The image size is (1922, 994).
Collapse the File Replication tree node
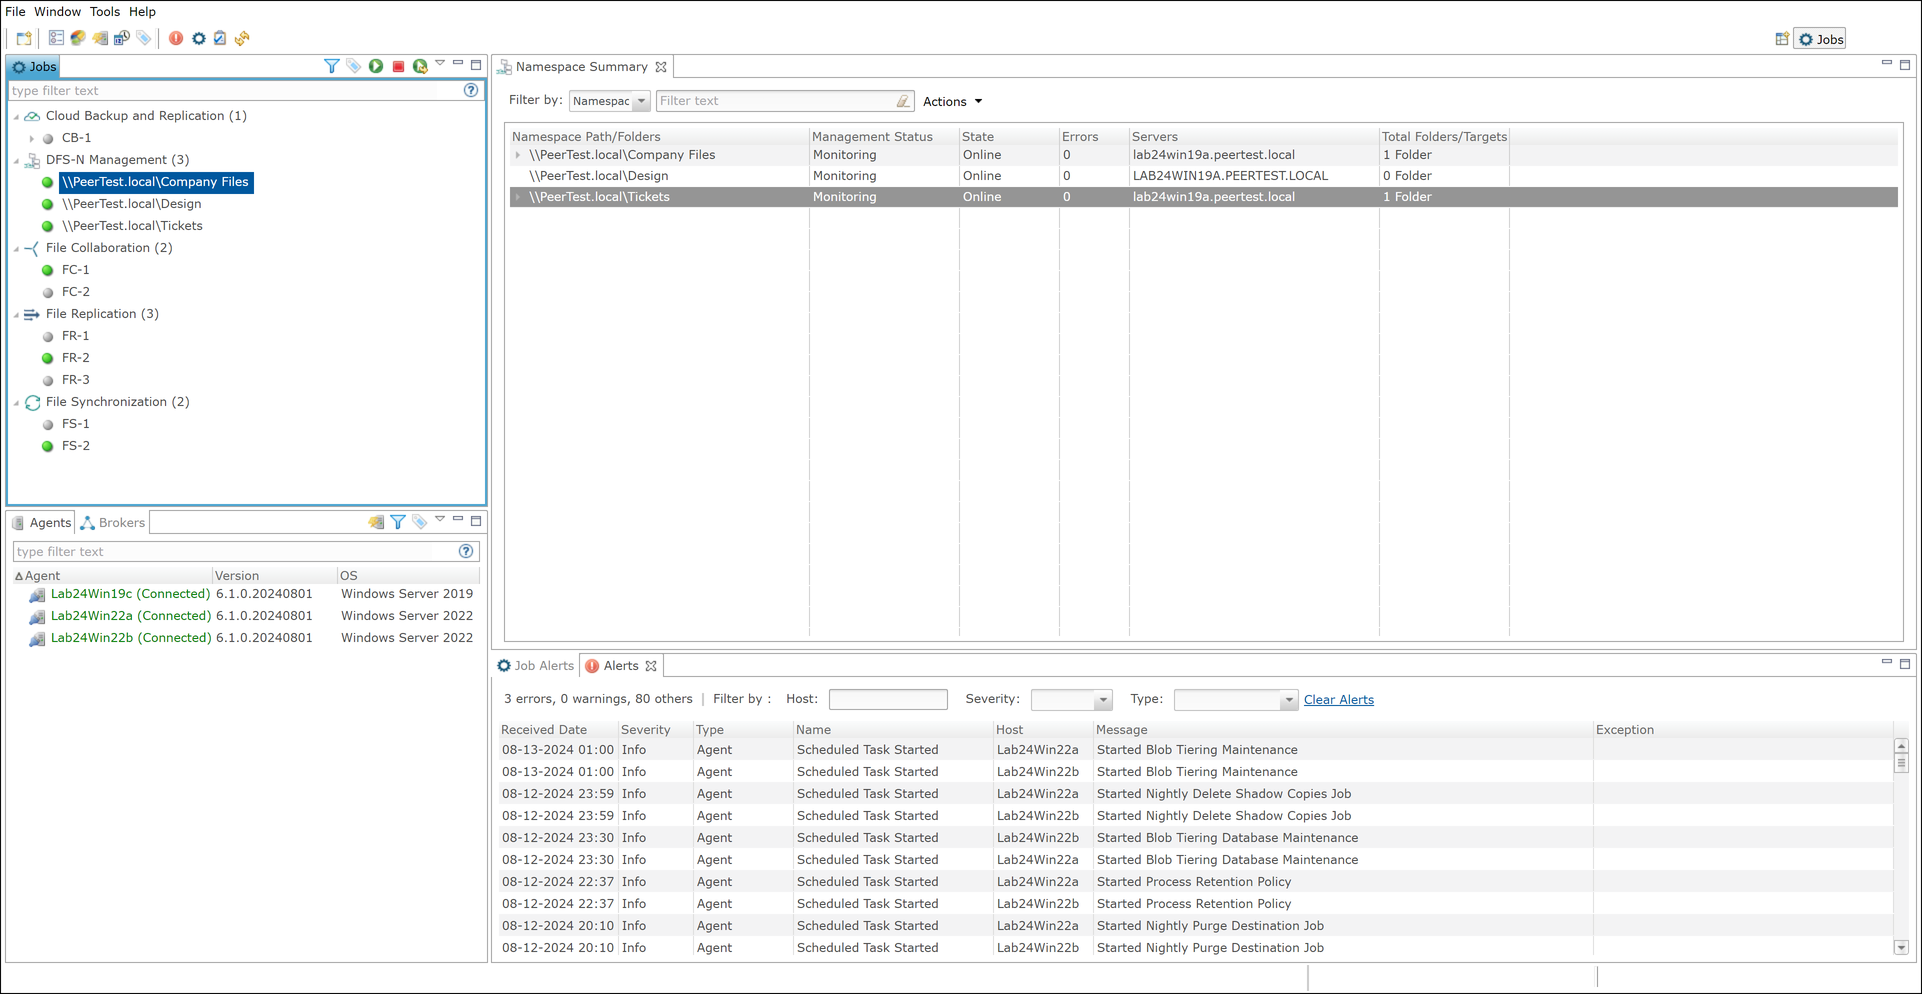tap(17, 314)
